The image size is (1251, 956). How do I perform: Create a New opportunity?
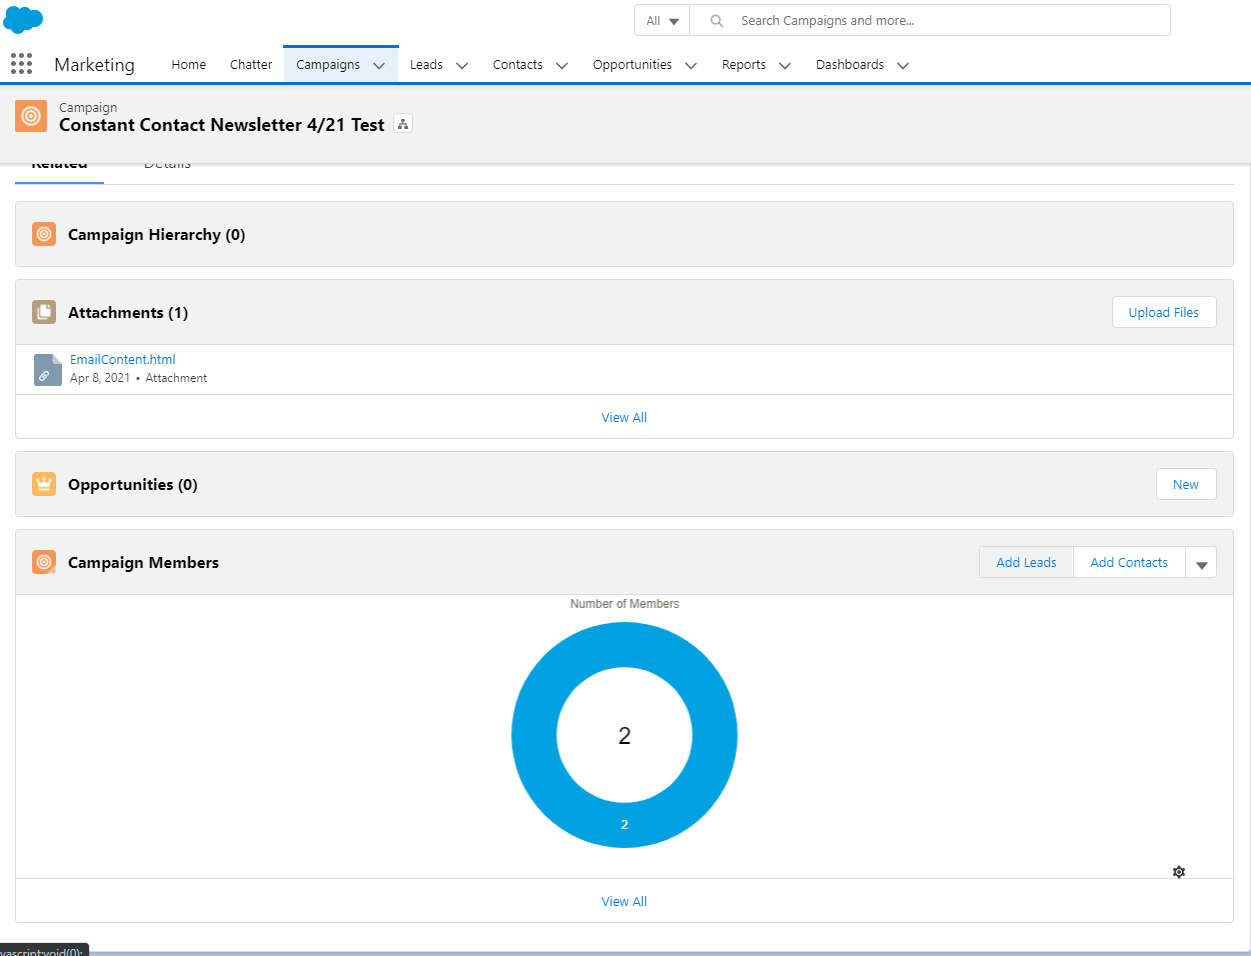[1186, 484]
